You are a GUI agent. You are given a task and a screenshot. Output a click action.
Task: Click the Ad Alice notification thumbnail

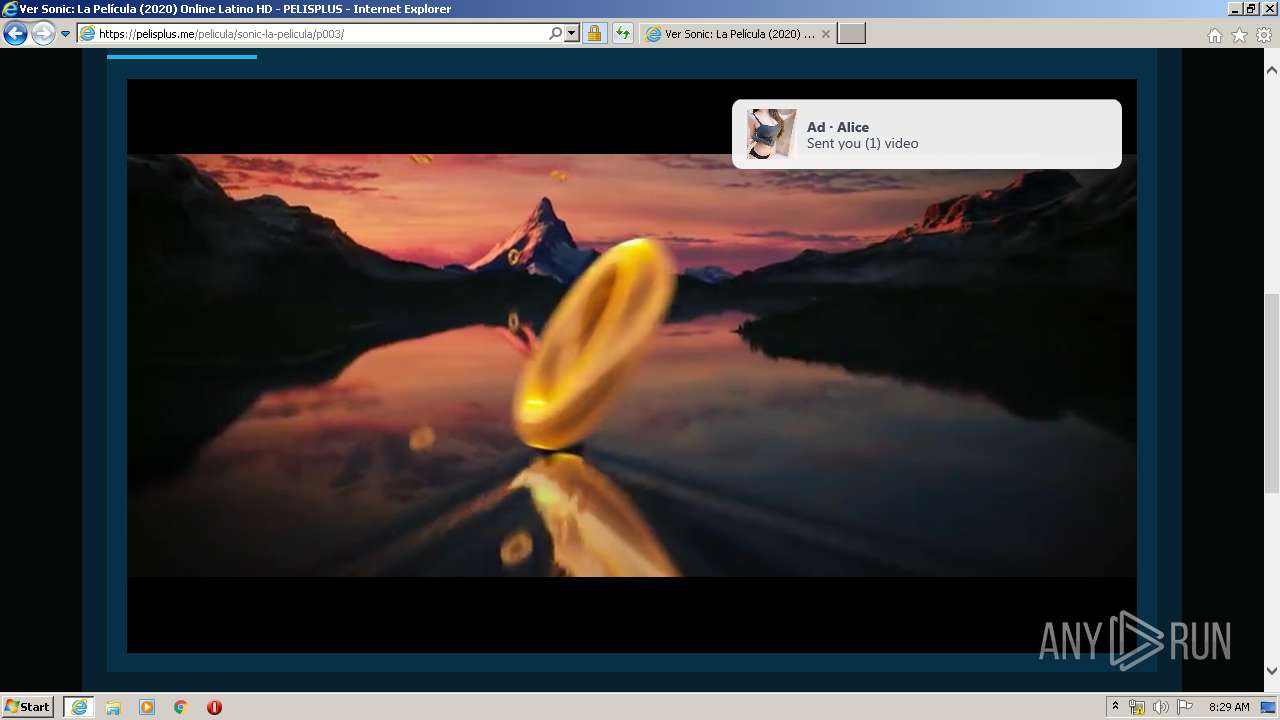(771, 134)
